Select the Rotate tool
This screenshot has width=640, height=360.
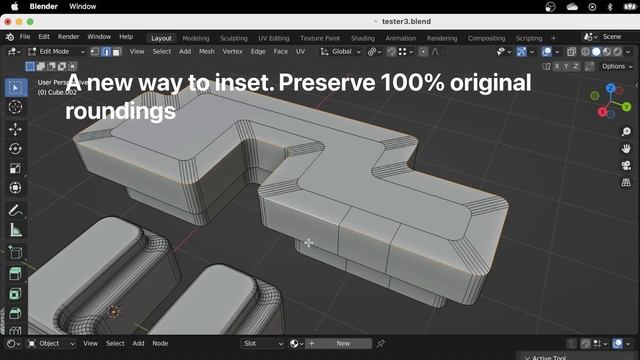coord(16,149)
